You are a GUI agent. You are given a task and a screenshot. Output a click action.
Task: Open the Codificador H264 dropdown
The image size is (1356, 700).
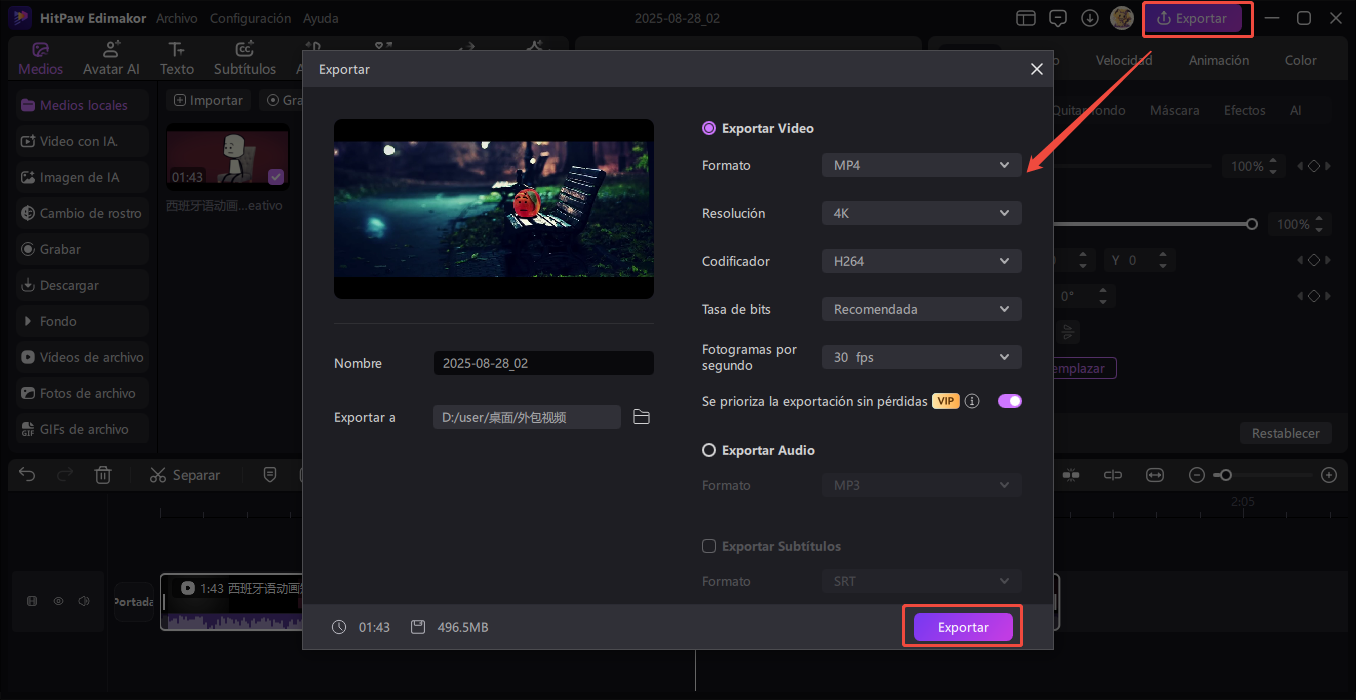921,261
